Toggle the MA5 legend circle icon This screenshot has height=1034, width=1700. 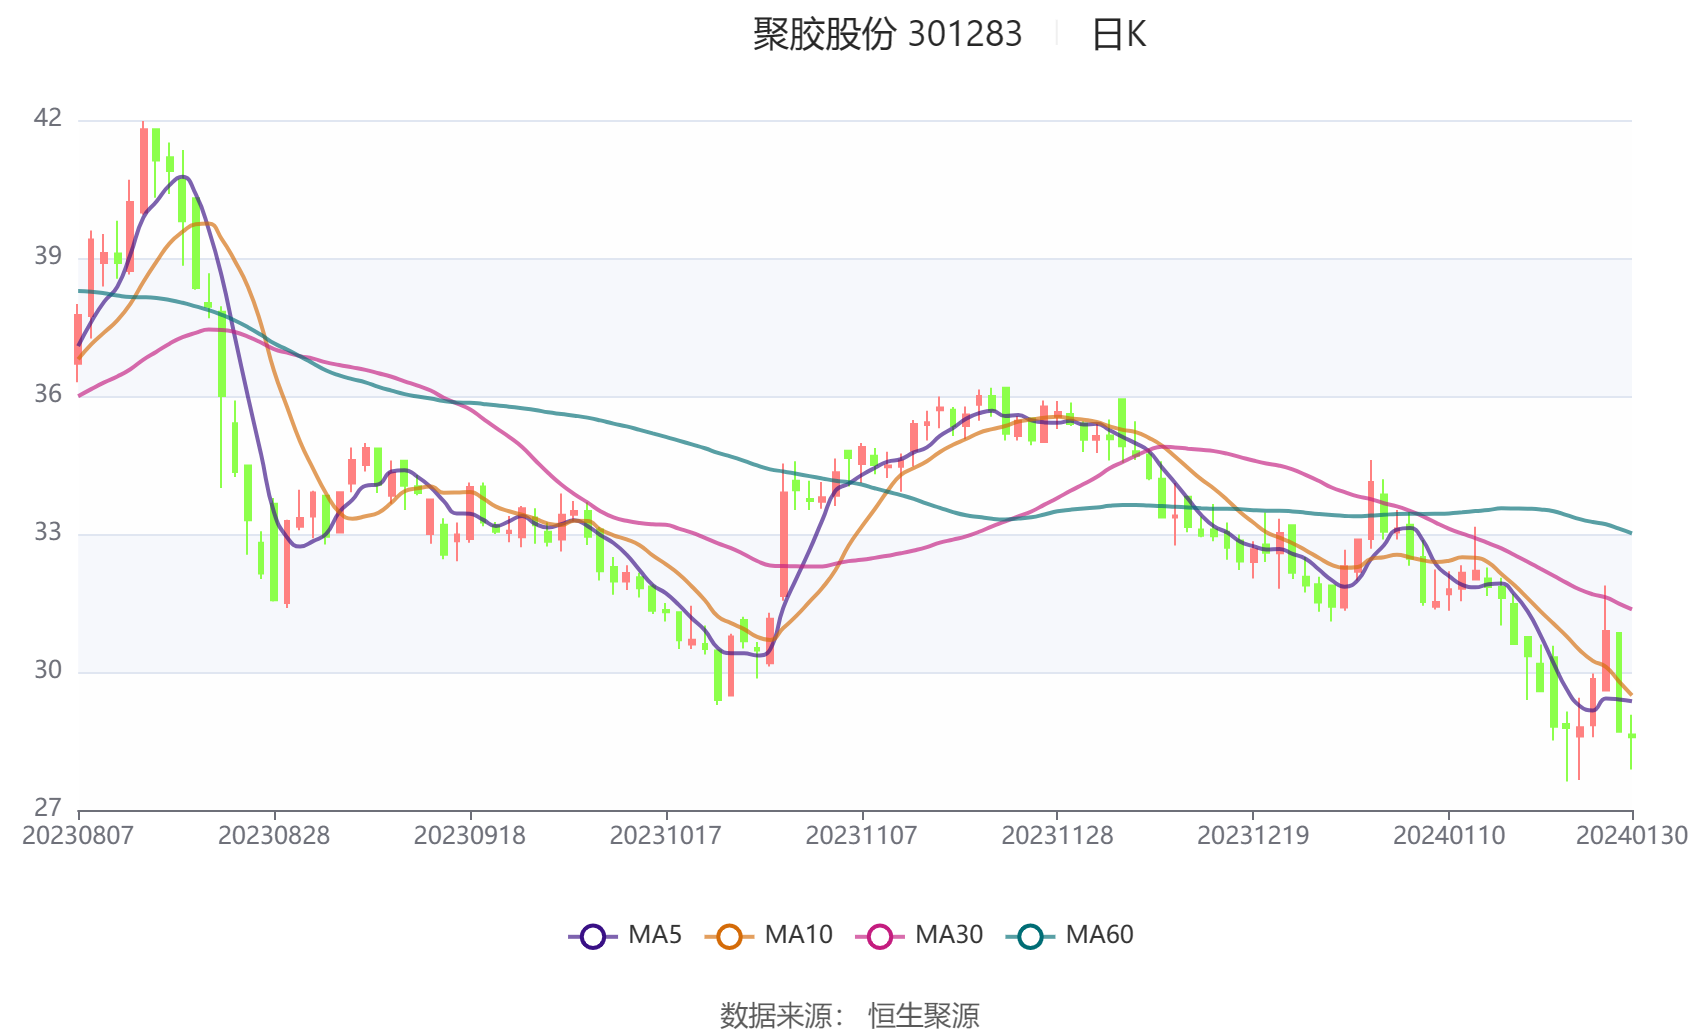pos(593,936)
